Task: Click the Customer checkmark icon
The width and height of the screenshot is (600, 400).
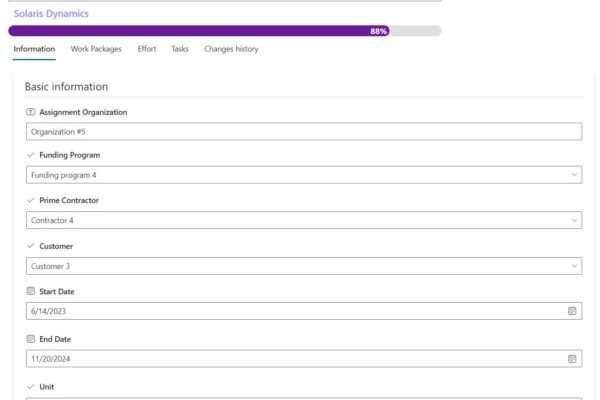Action: click(31, 246)
